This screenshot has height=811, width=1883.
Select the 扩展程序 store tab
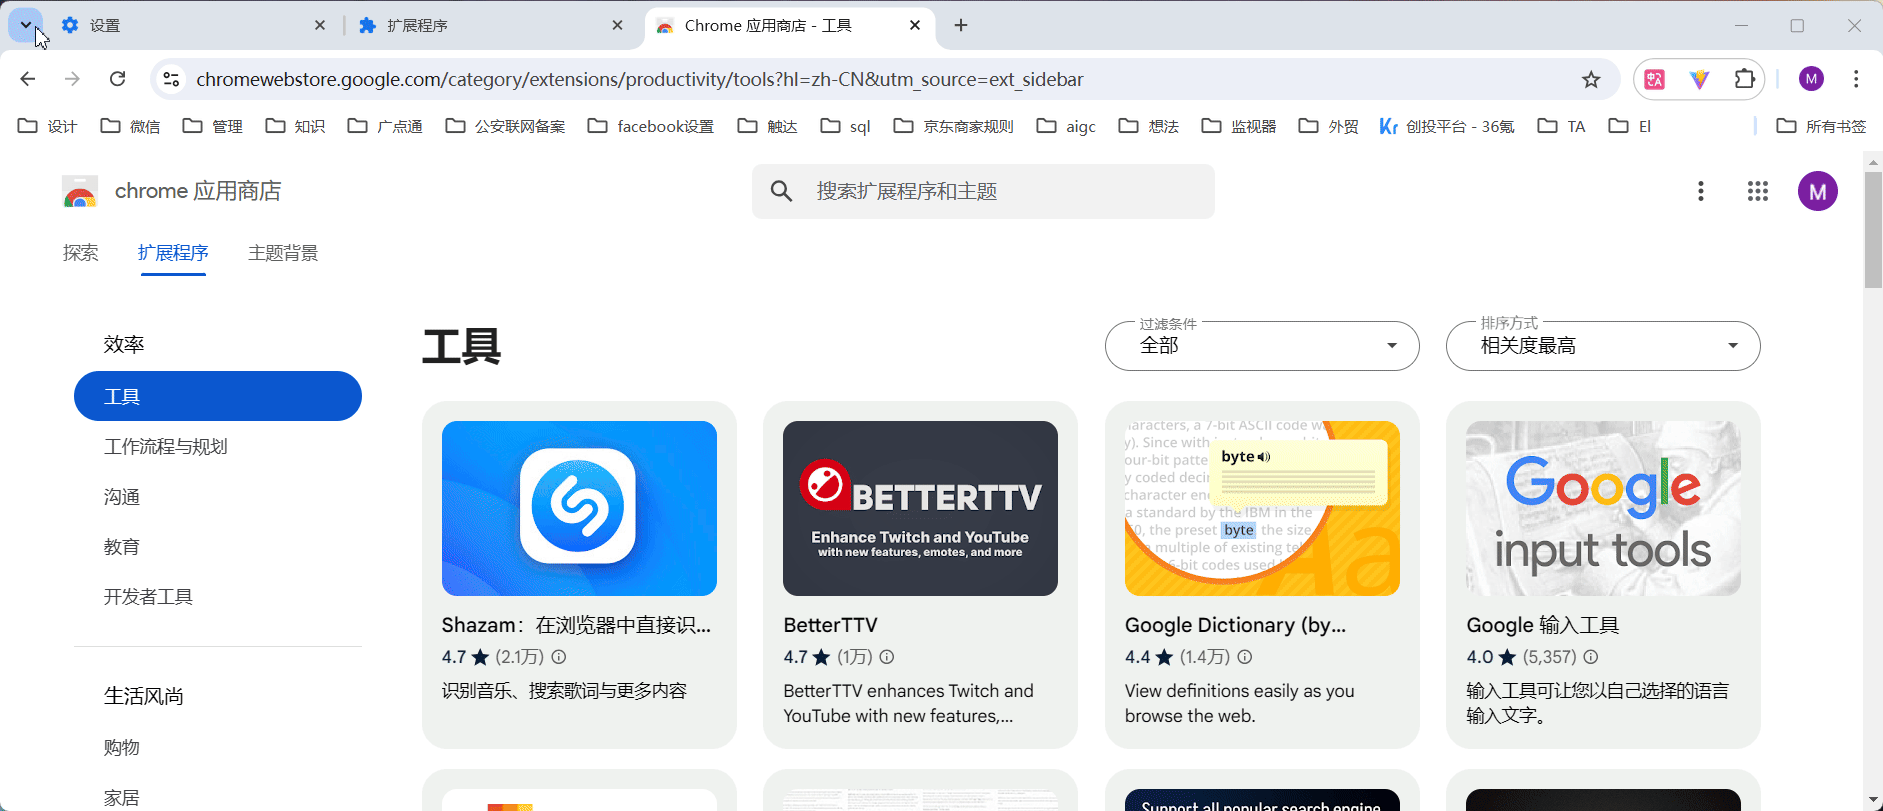(173, 253)
